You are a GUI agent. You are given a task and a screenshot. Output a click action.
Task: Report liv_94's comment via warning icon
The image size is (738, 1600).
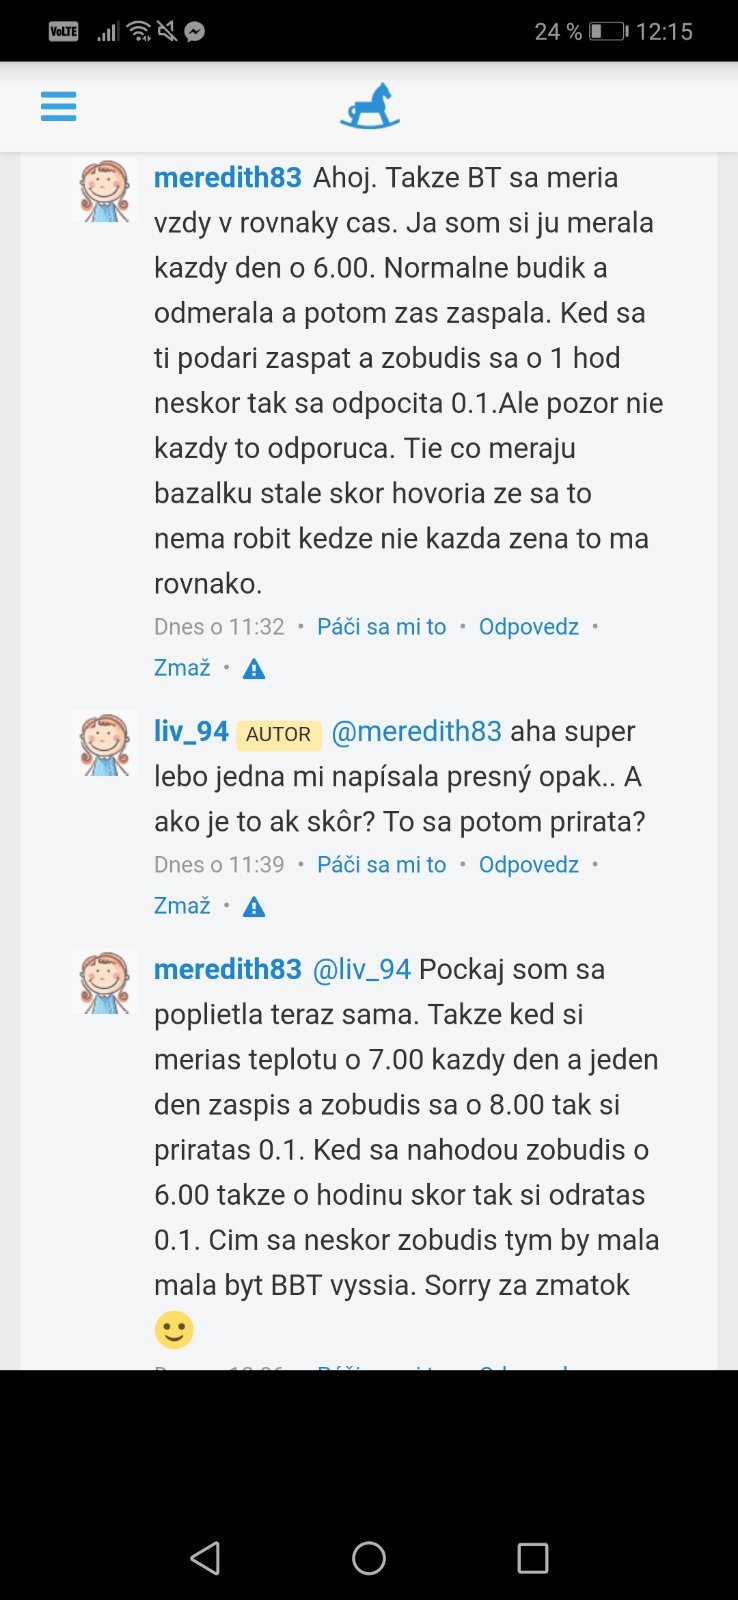[254, 907]
